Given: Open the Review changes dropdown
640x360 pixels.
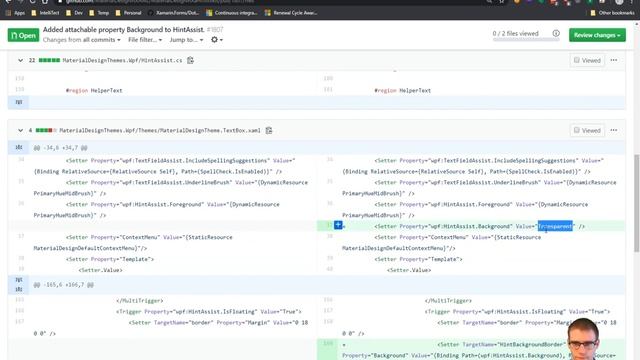Looking at the screenshot, I should [x=597, y=35].
